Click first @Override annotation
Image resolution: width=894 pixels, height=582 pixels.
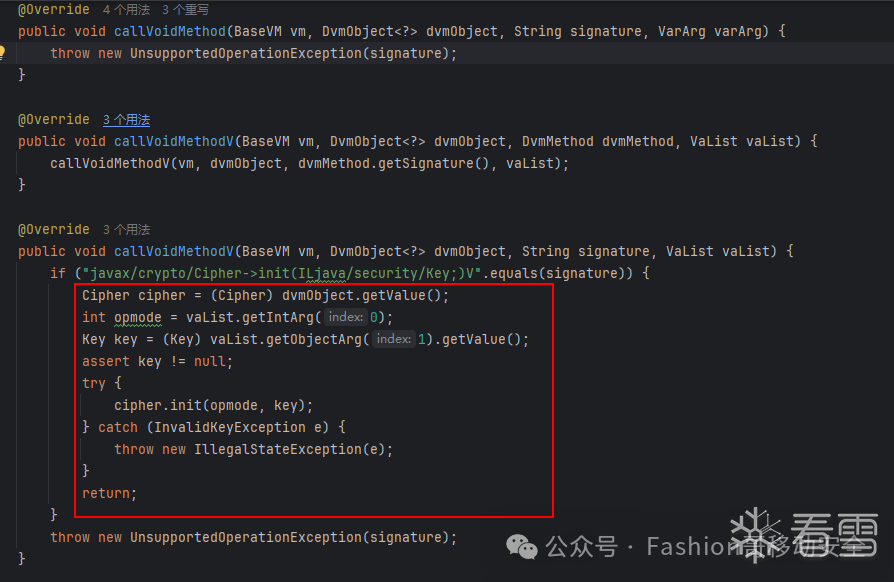pos(54,10)
